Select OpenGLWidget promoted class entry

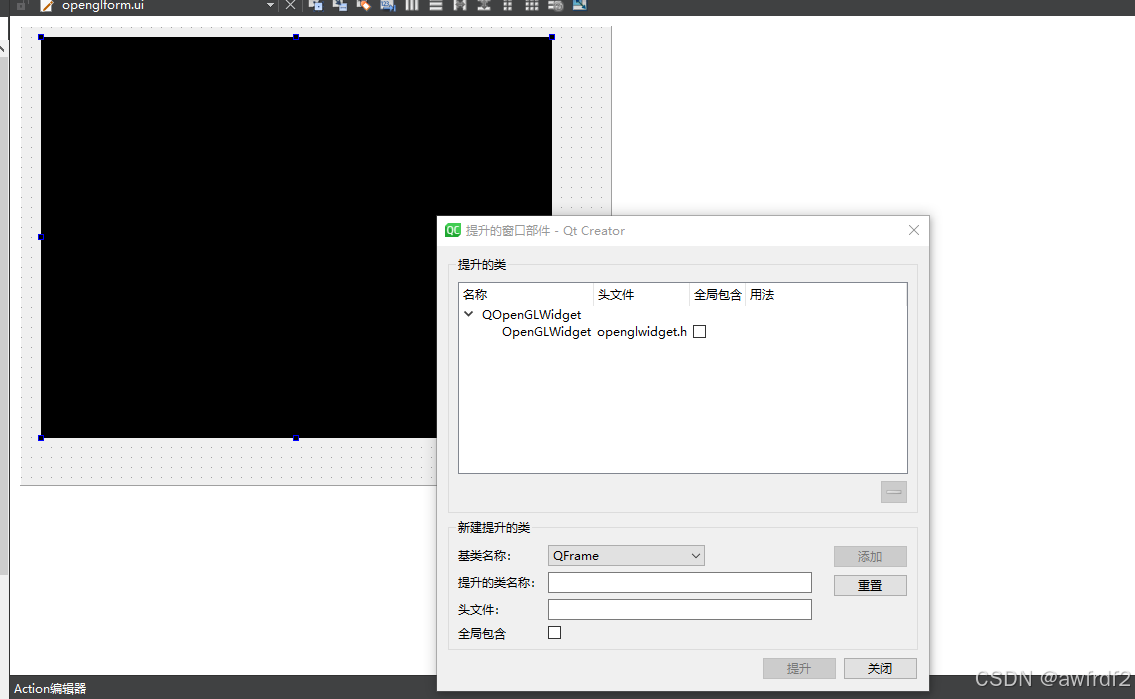click(547, 332)
